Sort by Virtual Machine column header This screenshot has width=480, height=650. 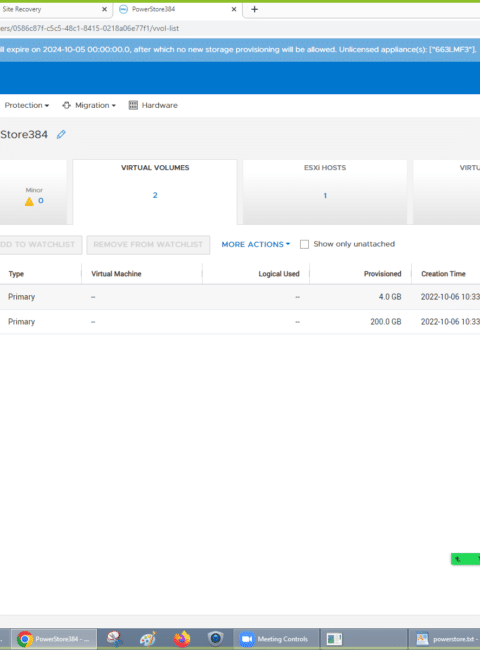coord(116,274)
